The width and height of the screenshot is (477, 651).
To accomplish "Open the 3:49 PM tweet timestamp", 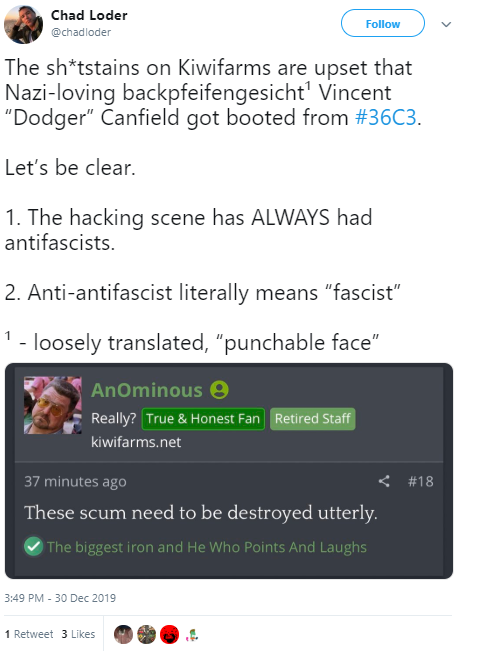I will [x=60, y=598].
